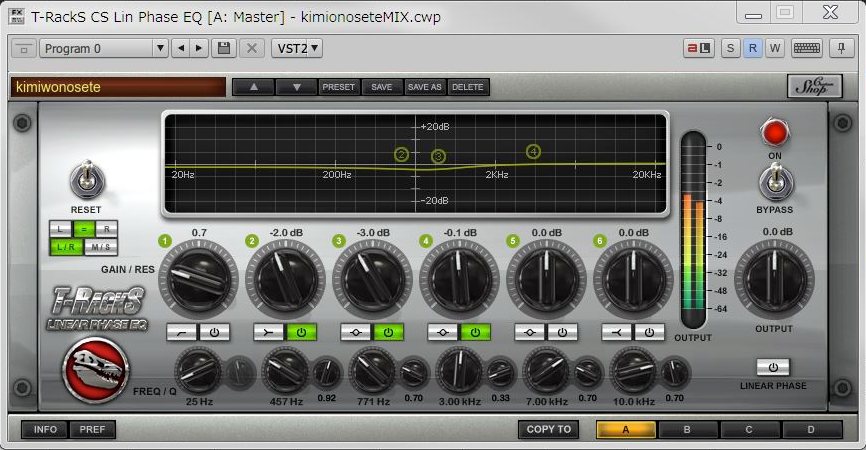Image resolution: width=866 pixels, height=450 pixels.
Task: Switch to snapshot C
Action: tap(749, 430)
